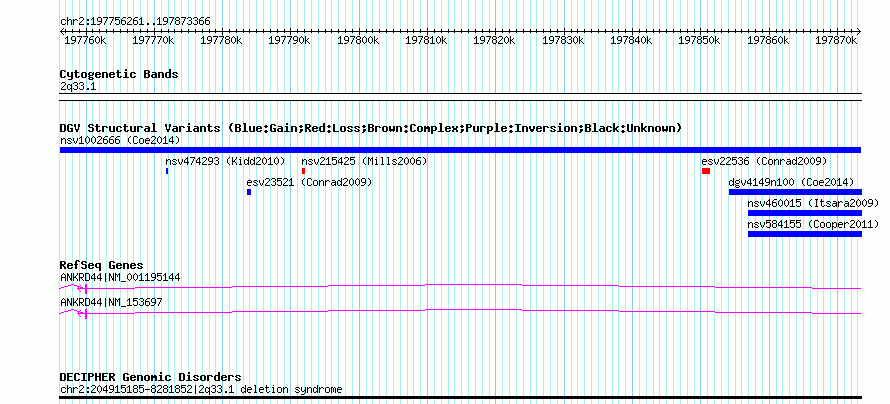The height and width of the screenshot is (404, 890).
Task: Click the 197790k ruler position
Action: (289, 40)
